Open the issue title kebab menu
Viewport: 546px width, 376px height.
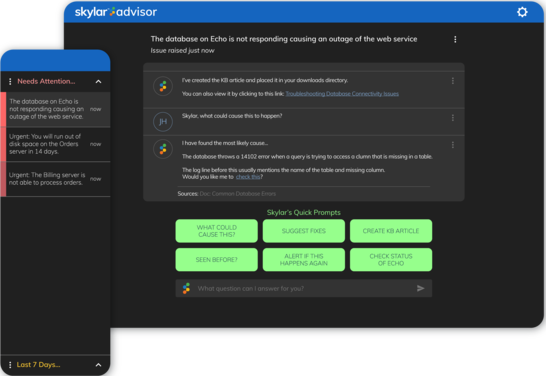[455, 39]
